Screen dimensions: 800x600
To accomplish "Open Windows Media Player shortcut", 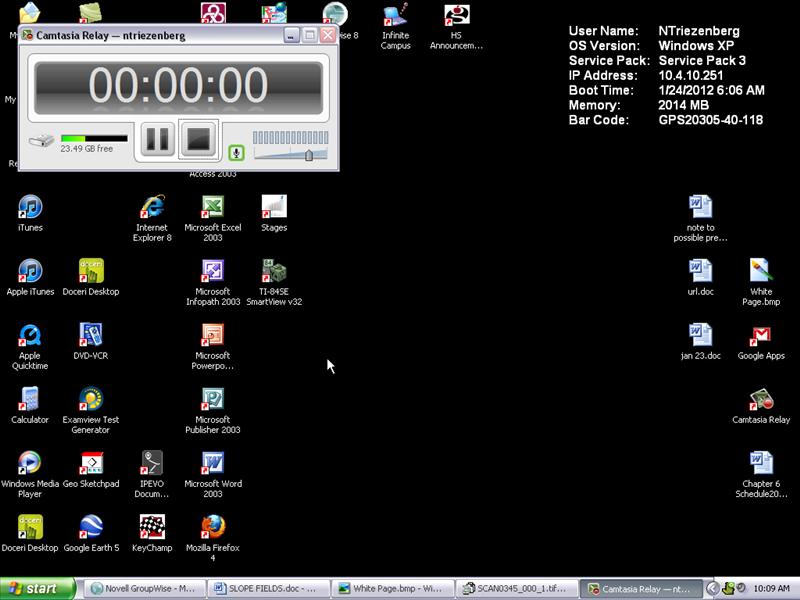I will [x=30, y=474].
